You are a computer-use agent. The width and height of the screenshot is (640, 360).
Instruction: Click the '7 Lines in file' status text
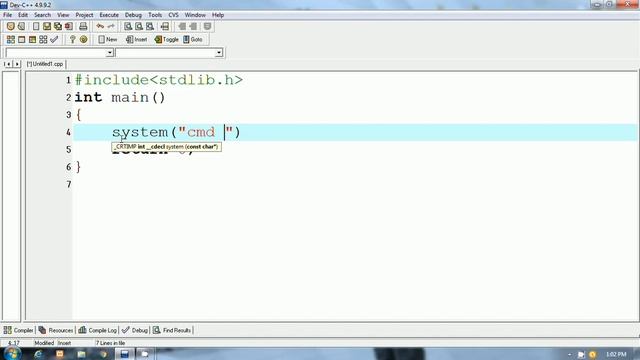click(x=111, y=343)
